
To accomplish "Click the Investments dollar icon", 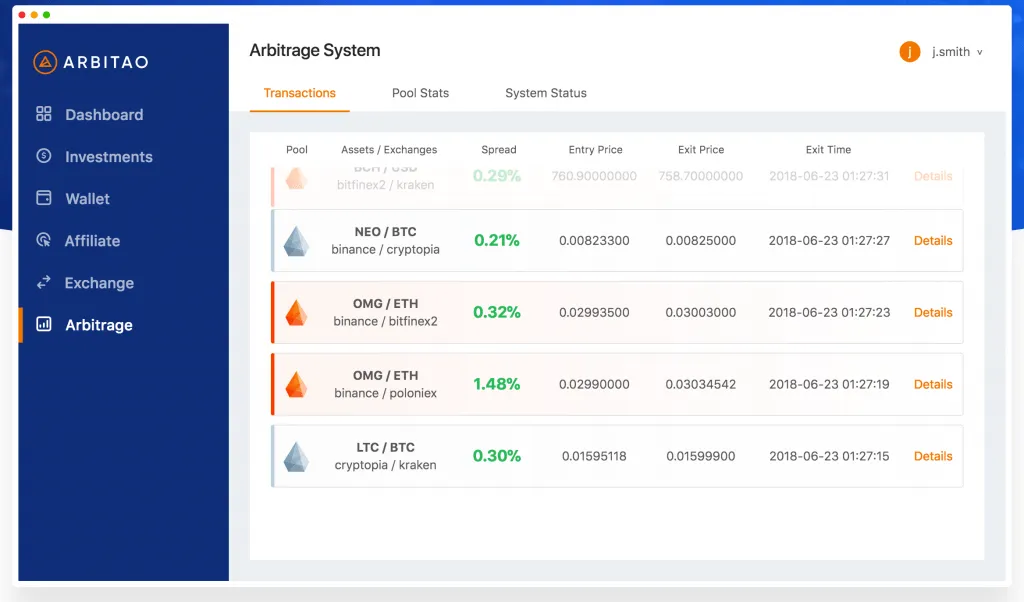I will [x=43, y=156].
